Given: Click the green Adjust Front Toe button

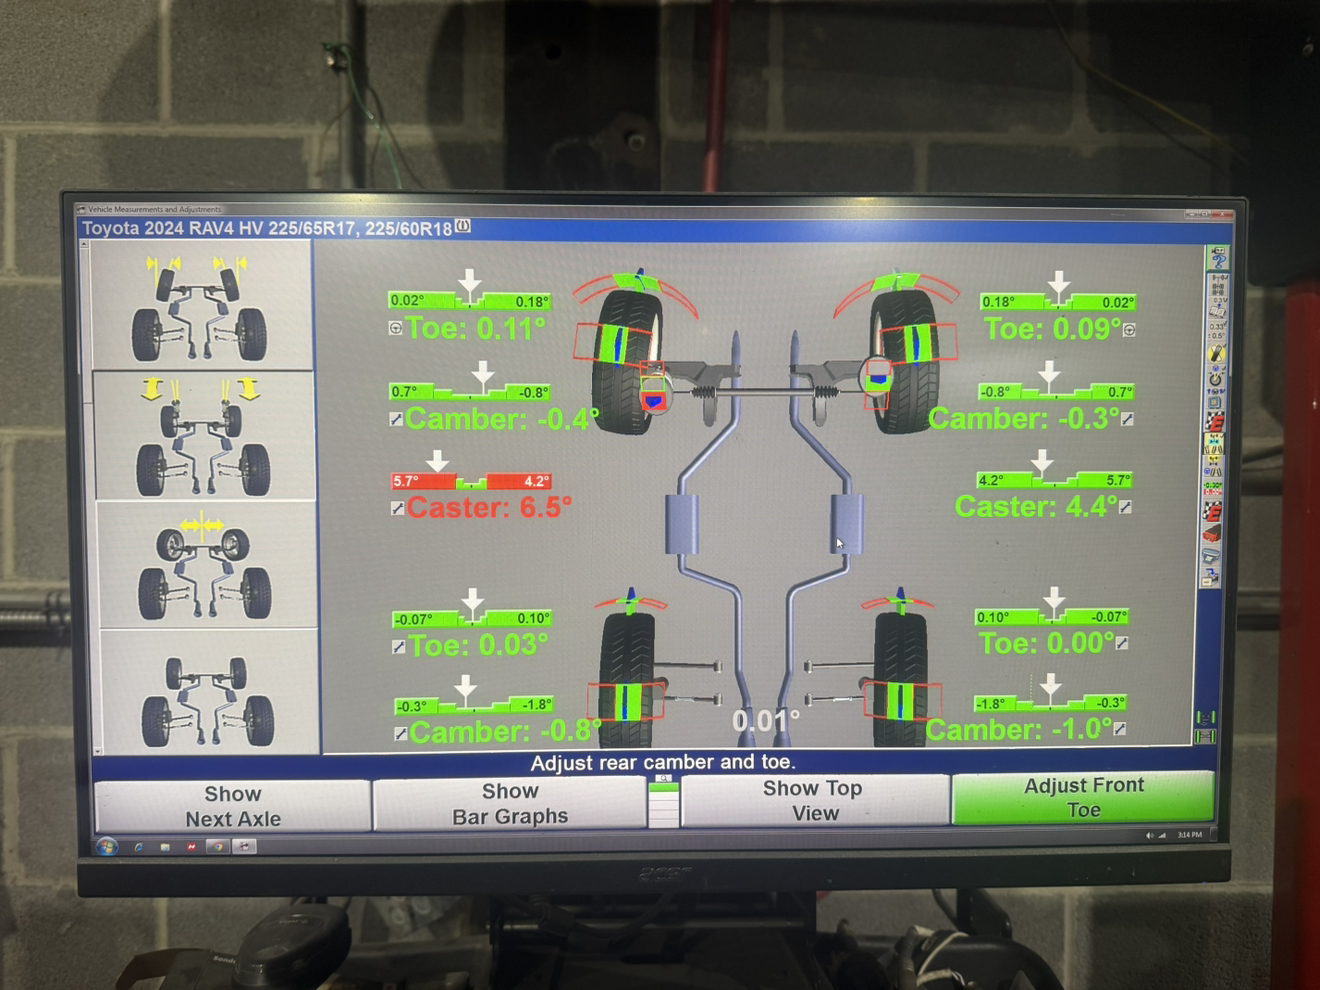Looking at the screenshot, I should [1083, 798].
